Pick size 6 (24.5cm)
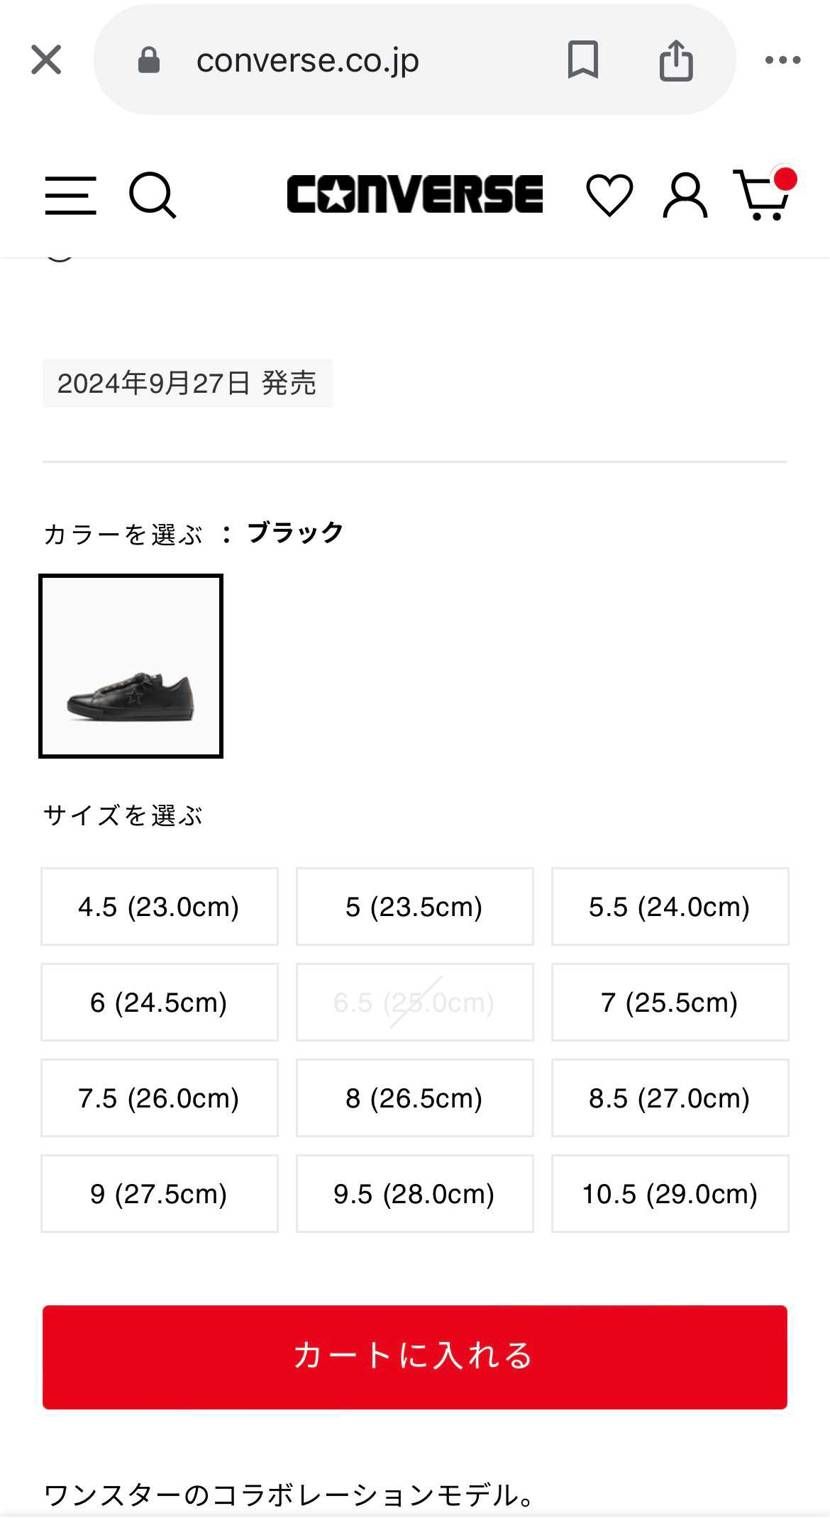This screenshot has height=1518, width=830. [159, 1002]
